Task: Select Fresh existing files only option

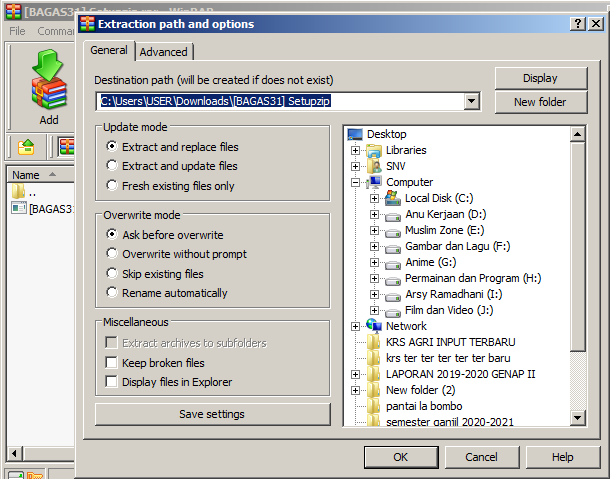Action: [112, 185]
